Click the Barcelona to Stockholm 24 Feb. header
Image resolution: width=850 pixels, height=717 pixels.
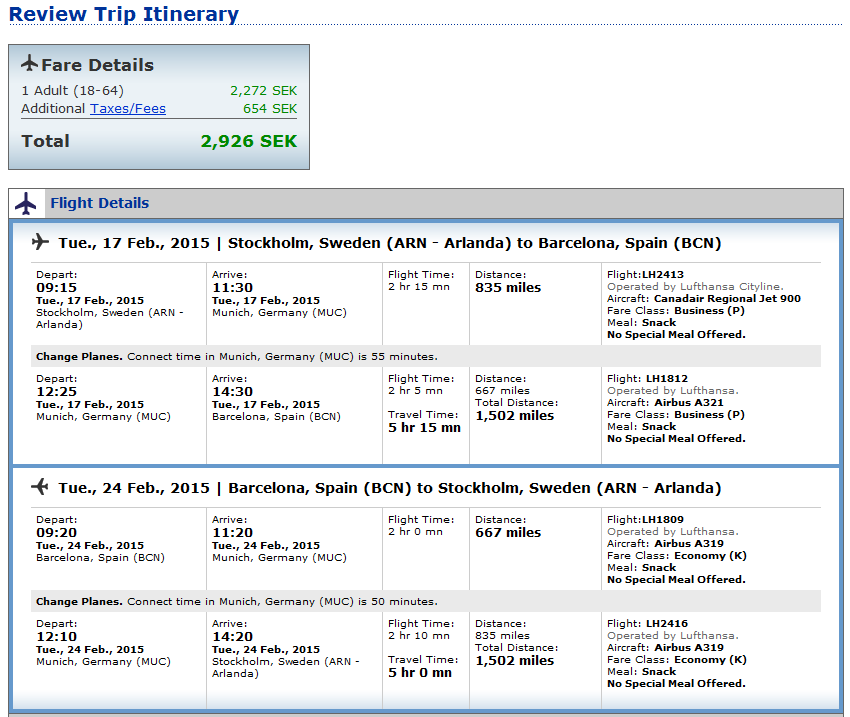pyautogui.click(x=390, y=488)
